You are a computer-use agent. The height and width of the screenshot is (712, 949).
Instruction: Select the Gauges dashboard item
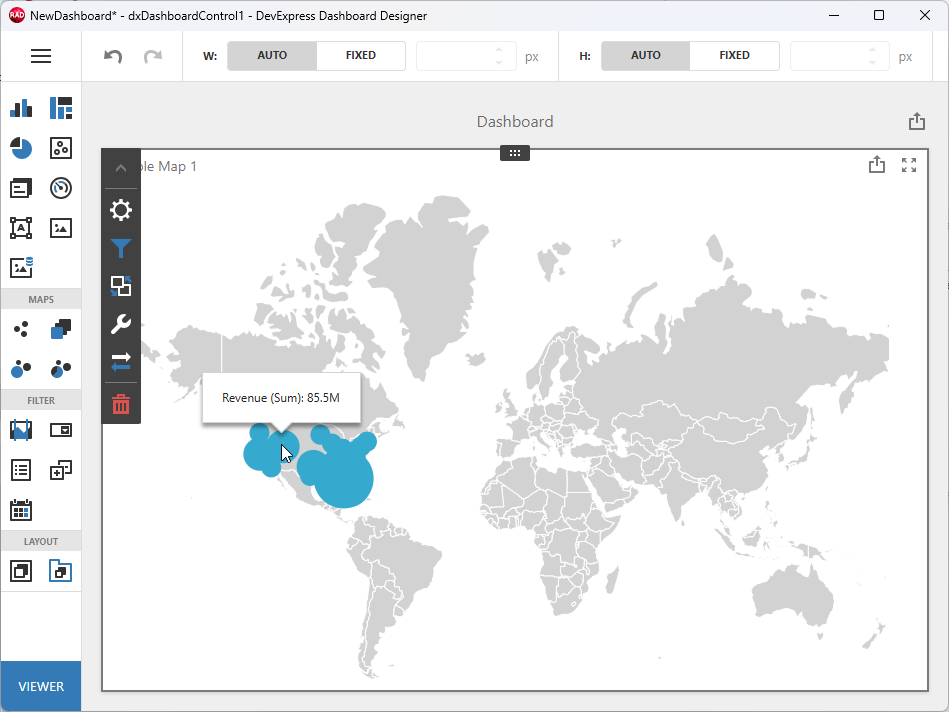60,187
